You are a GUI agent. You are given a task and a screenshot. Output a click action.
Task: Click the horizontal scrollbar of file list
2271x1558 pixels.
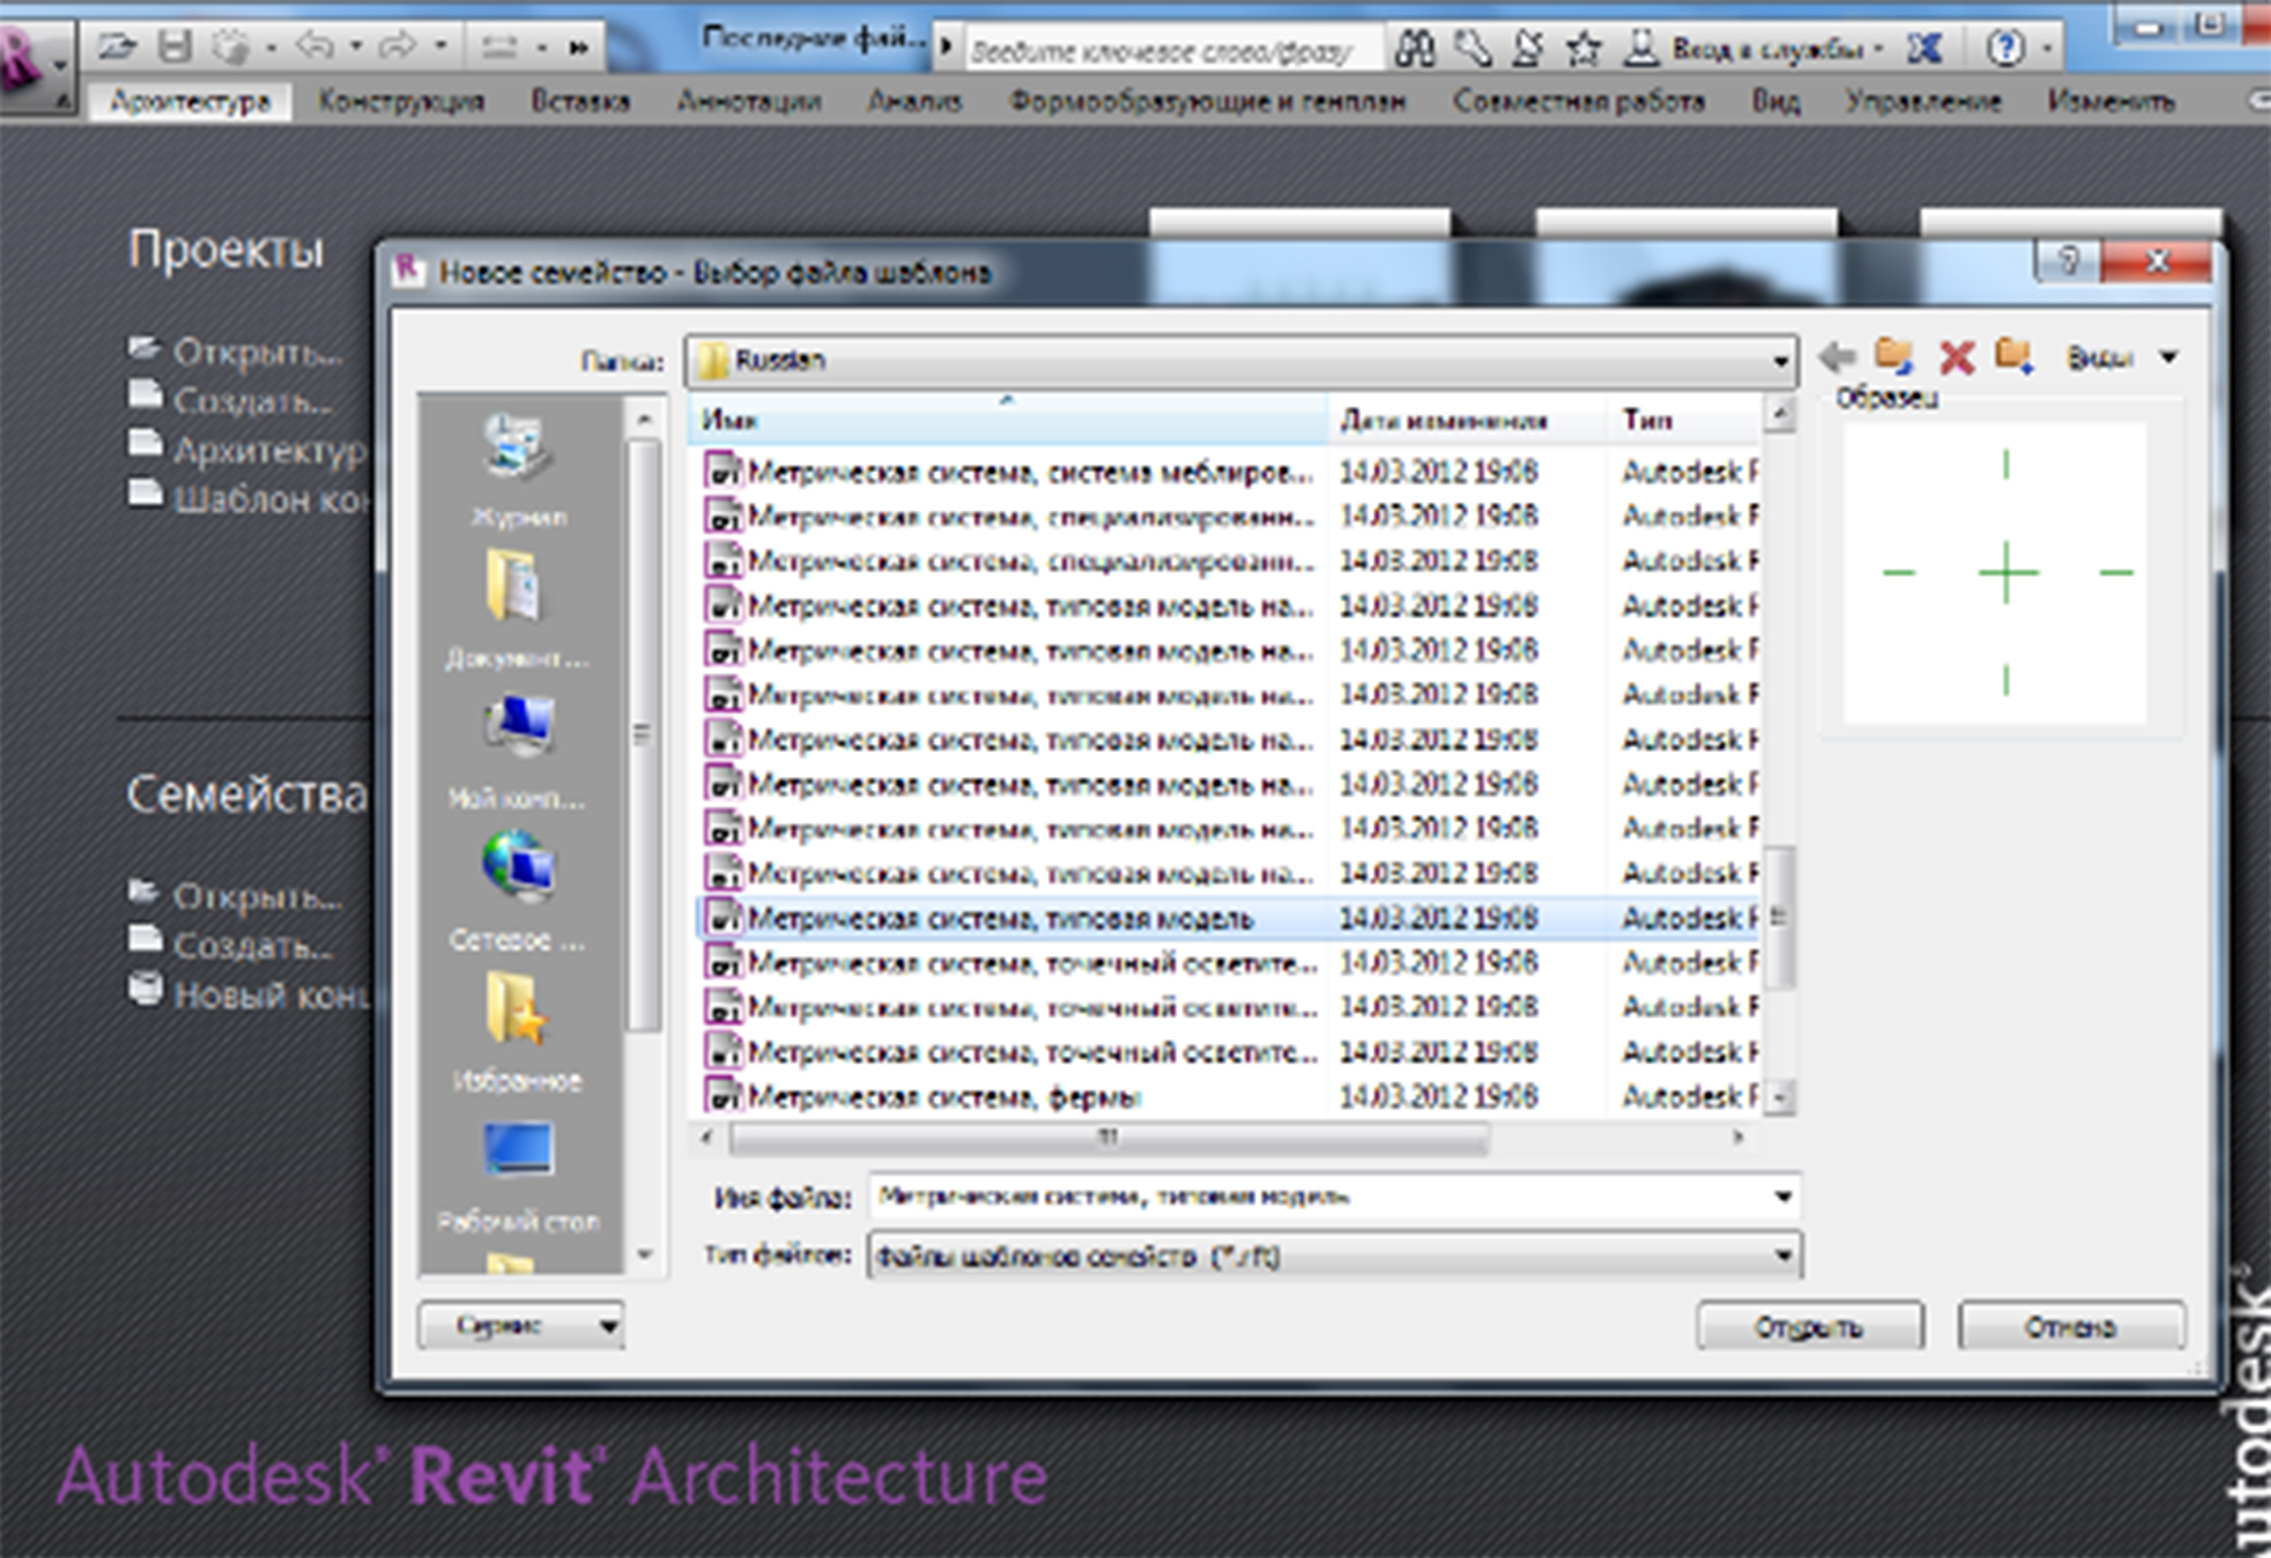coord(1108,1138)
